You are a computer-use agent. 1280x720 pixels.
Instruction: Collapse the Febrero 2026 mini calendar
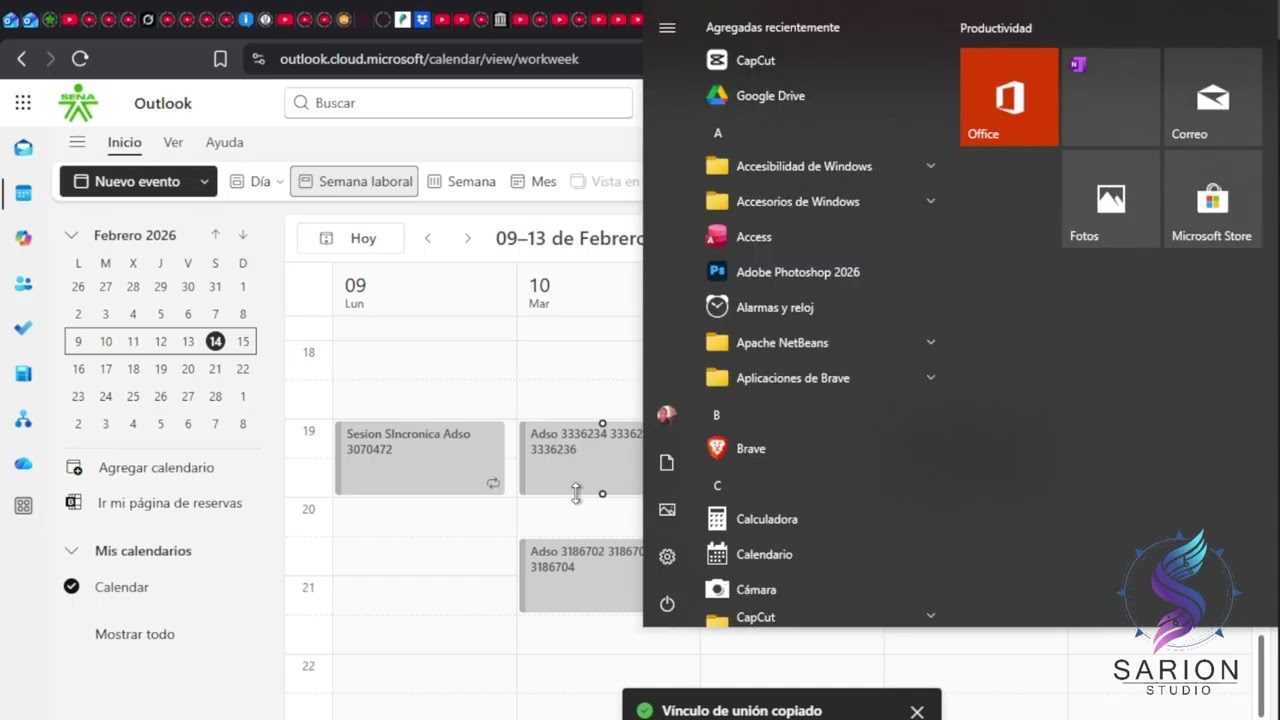[71, 235]
